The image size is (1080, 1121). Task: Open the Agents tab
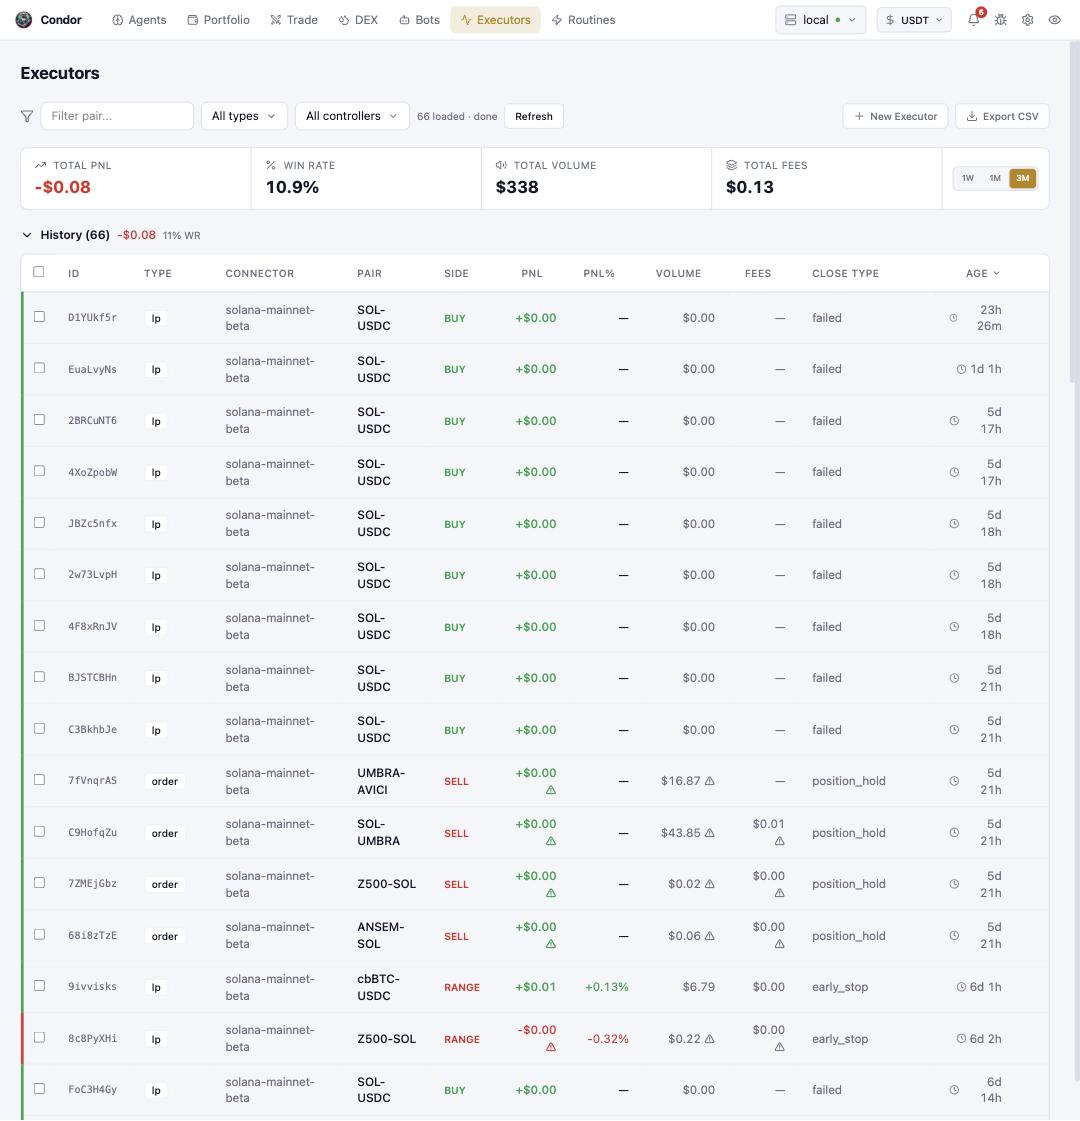pos(139,20)
